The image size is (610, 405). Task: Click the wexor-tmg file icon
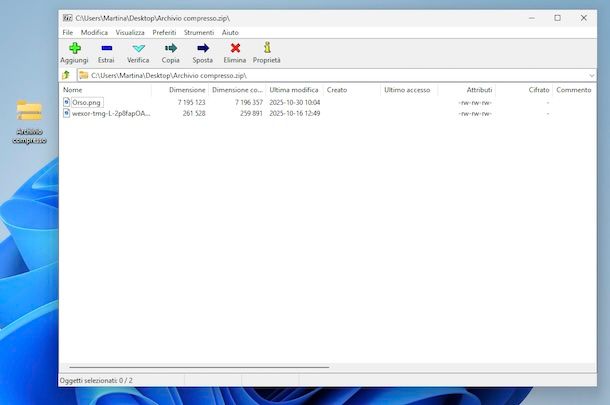67,113
